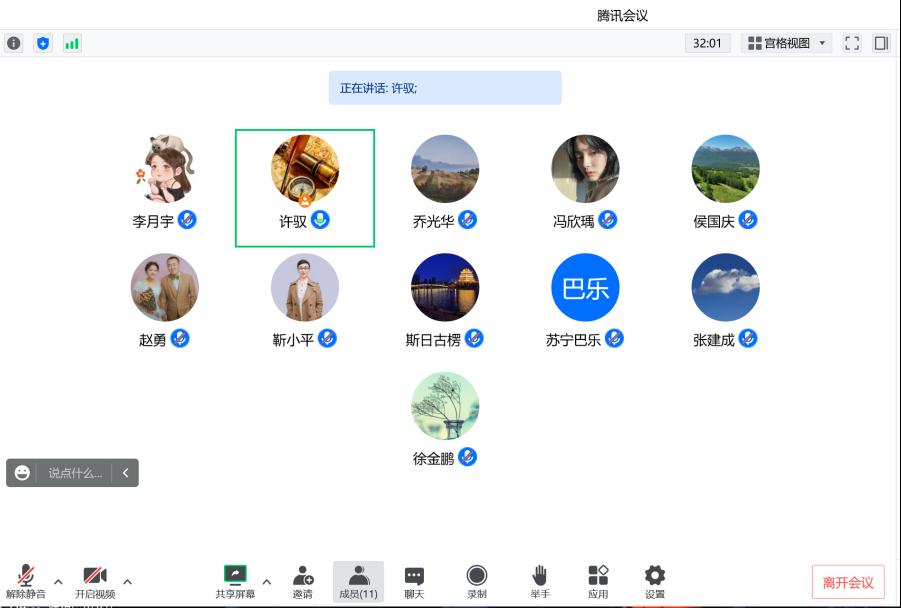Open the 宫格视图 view dropdown
This screenshot has width=901, height=608.
click(x=786, y=43)
